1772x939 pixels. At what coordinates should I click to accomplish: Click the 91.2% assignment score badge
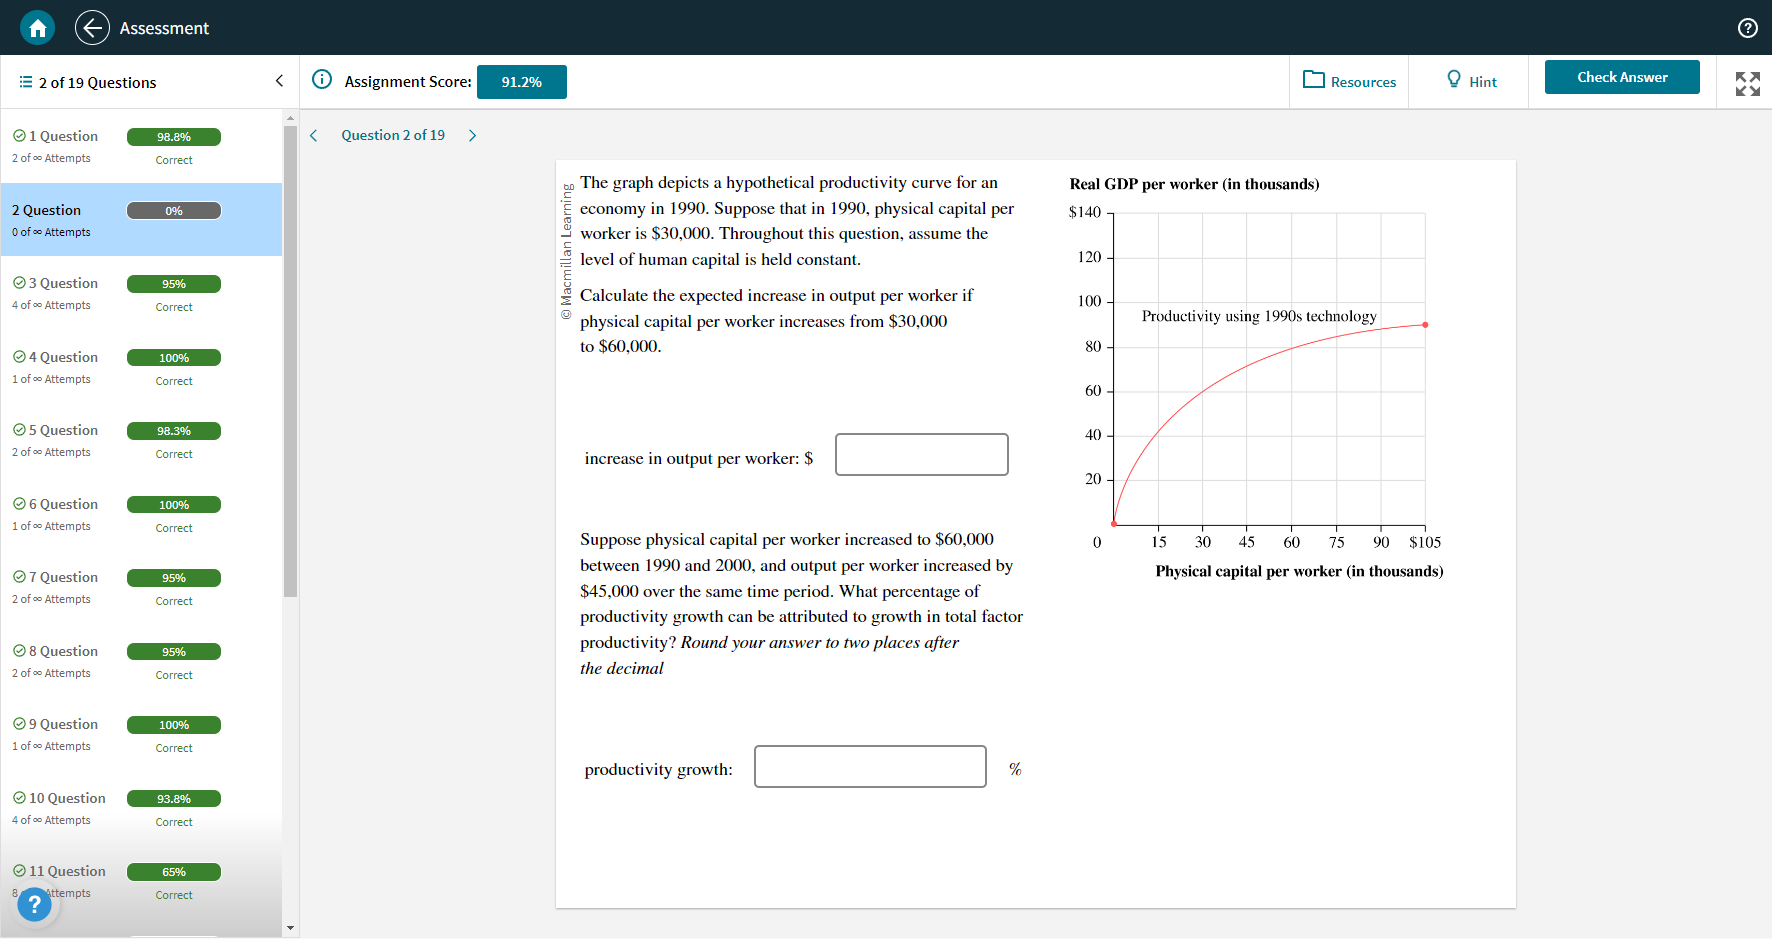pos(522,82)
